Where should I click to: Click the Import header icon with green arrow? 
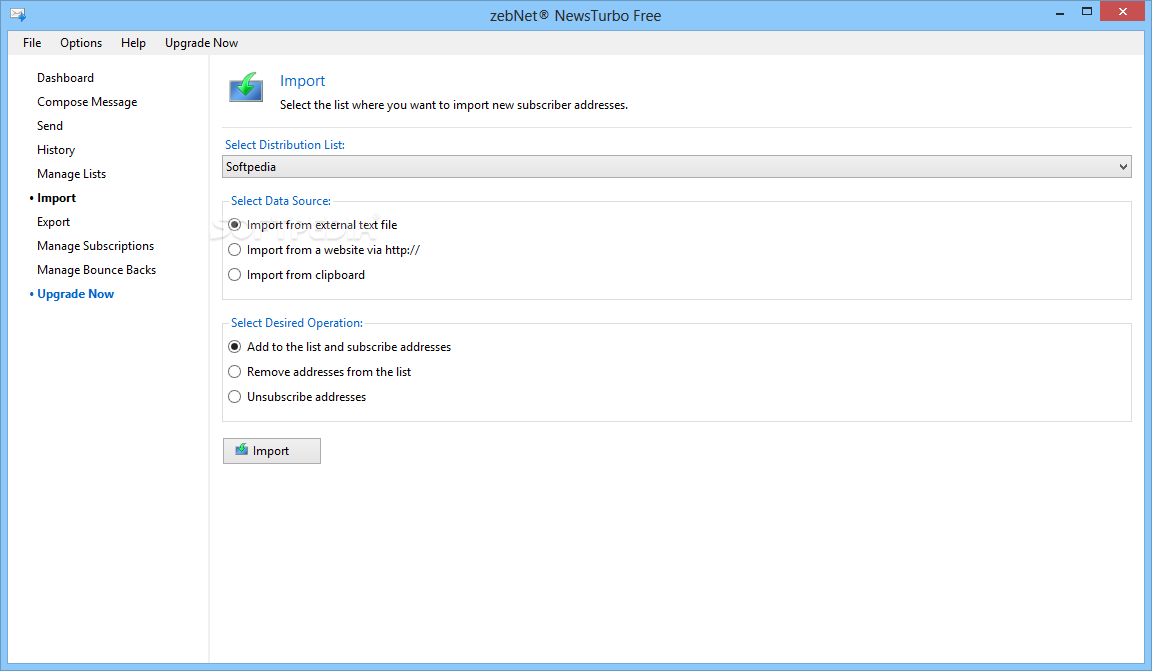point(246,87)
